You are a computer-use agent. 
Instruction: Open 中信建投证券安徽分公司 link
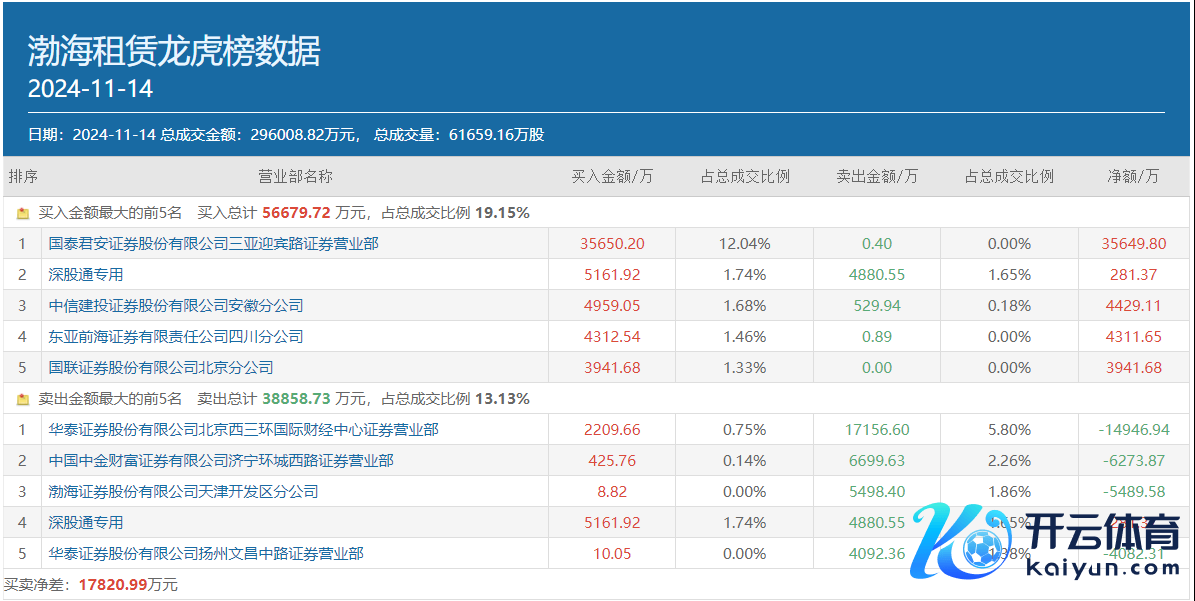point(175,305)
